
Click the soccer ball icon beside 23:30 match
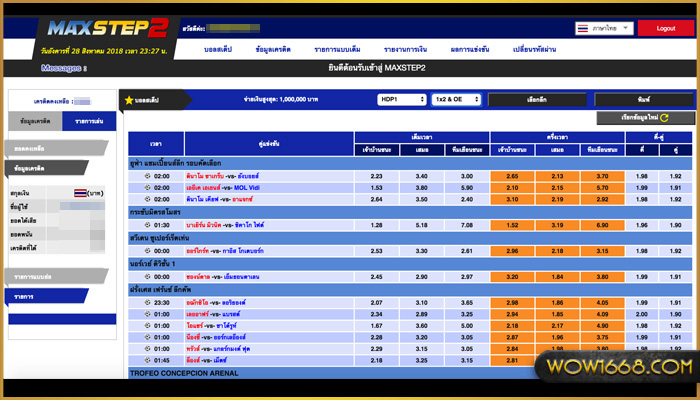pyautogui.click(x=145, y=302)
